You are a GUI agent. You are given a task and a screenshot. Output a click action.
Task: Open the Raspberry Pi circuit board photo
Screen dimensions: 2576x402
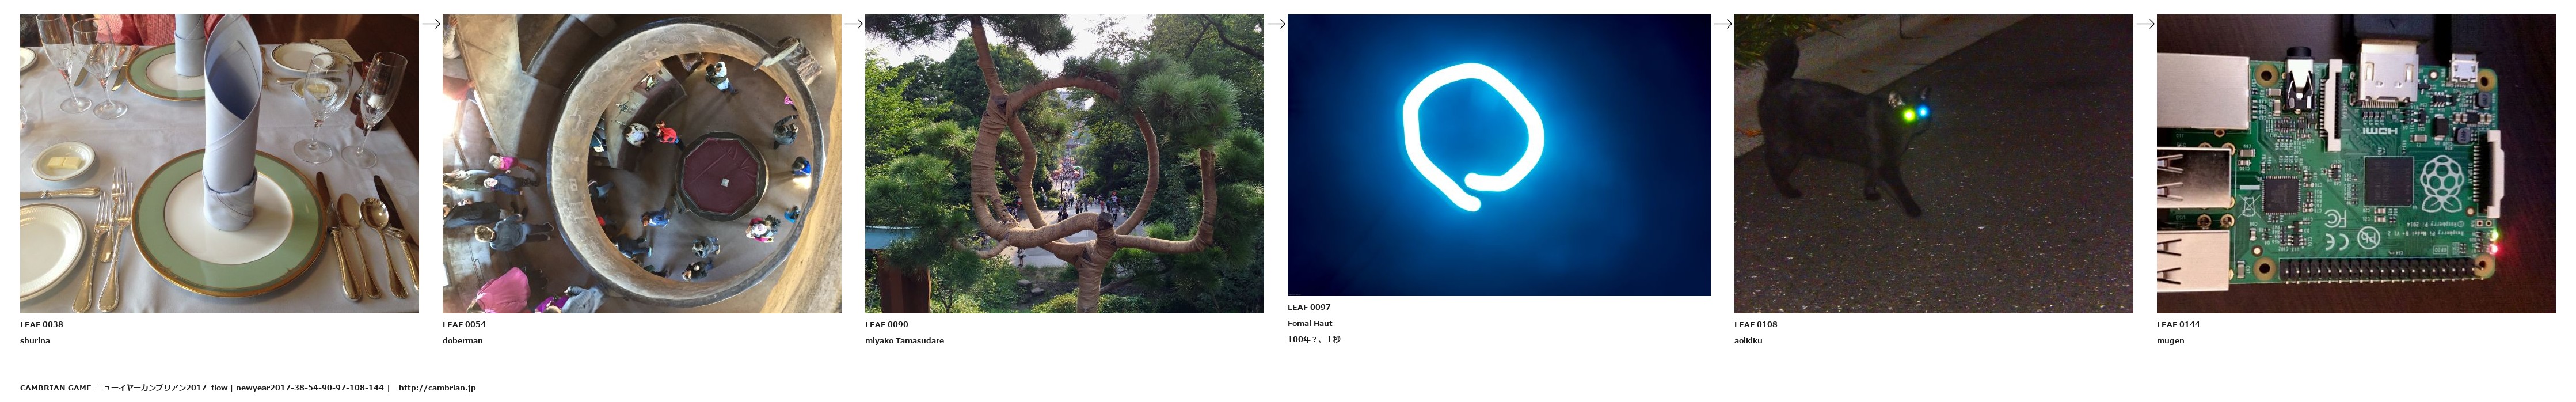(2356, 163)
